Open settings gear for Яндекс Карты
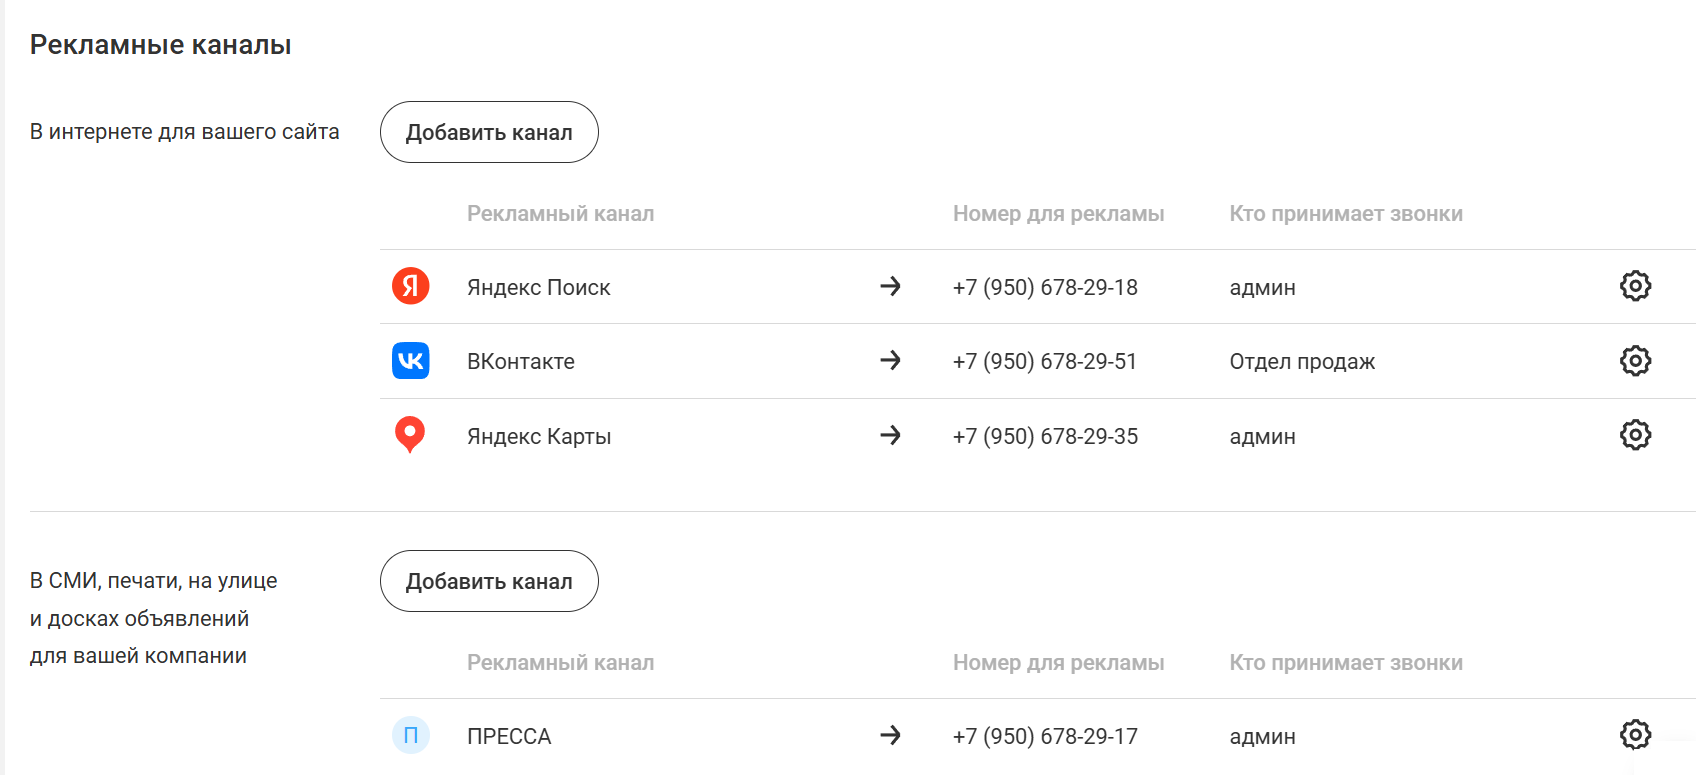The height and width of the screenshot is (779, 1701). pyautogui.click(x=1635, y=435)
